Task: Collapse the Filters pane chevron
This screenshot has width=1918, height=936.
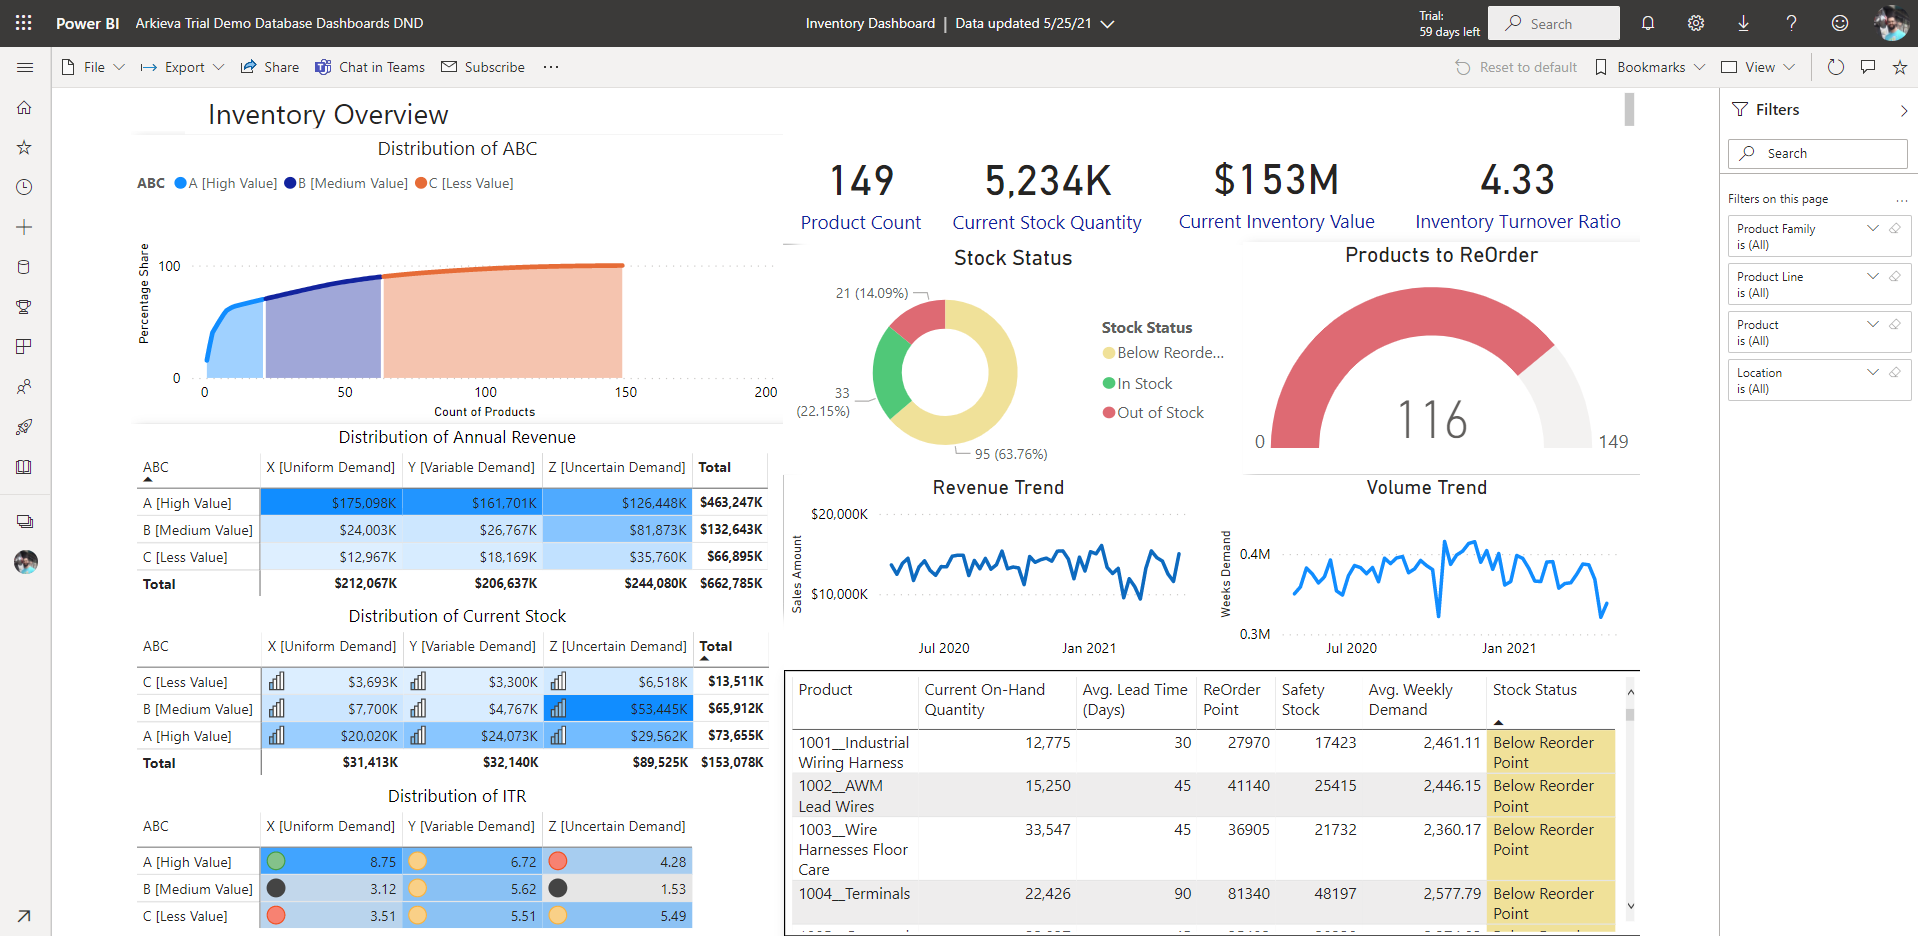Action: pyautogui.click(x=1903, y=110)
